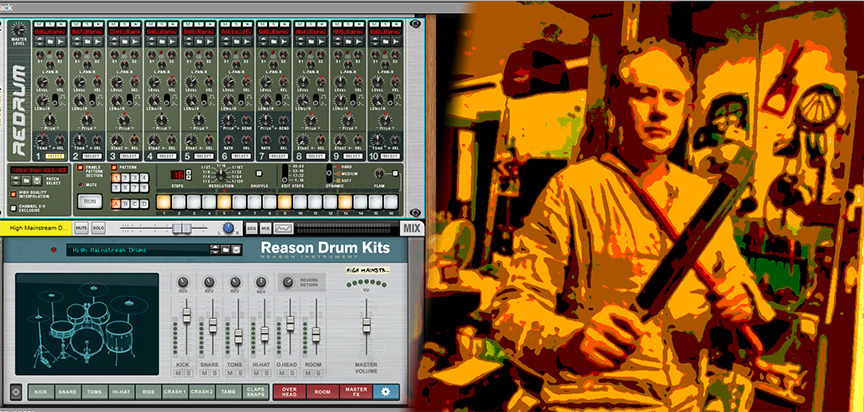
Task: Click the SELECT button on Redrum channel 3
Action: coord(129,156)
